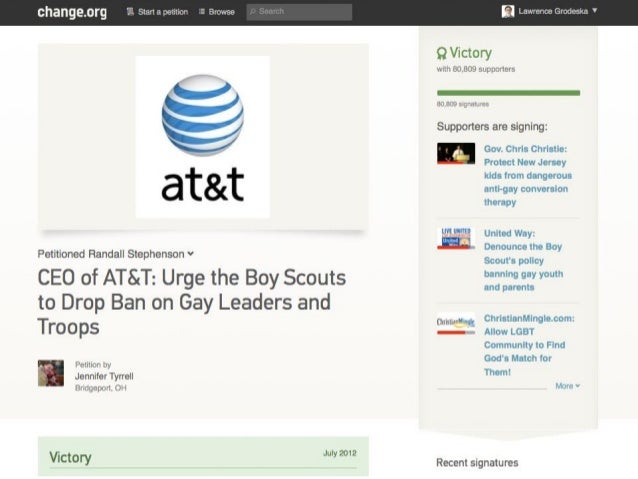Open Jennifer Tyrrell's profile name
The width and height of the screenshot is (638, 479).
click(x=104, y=376)
